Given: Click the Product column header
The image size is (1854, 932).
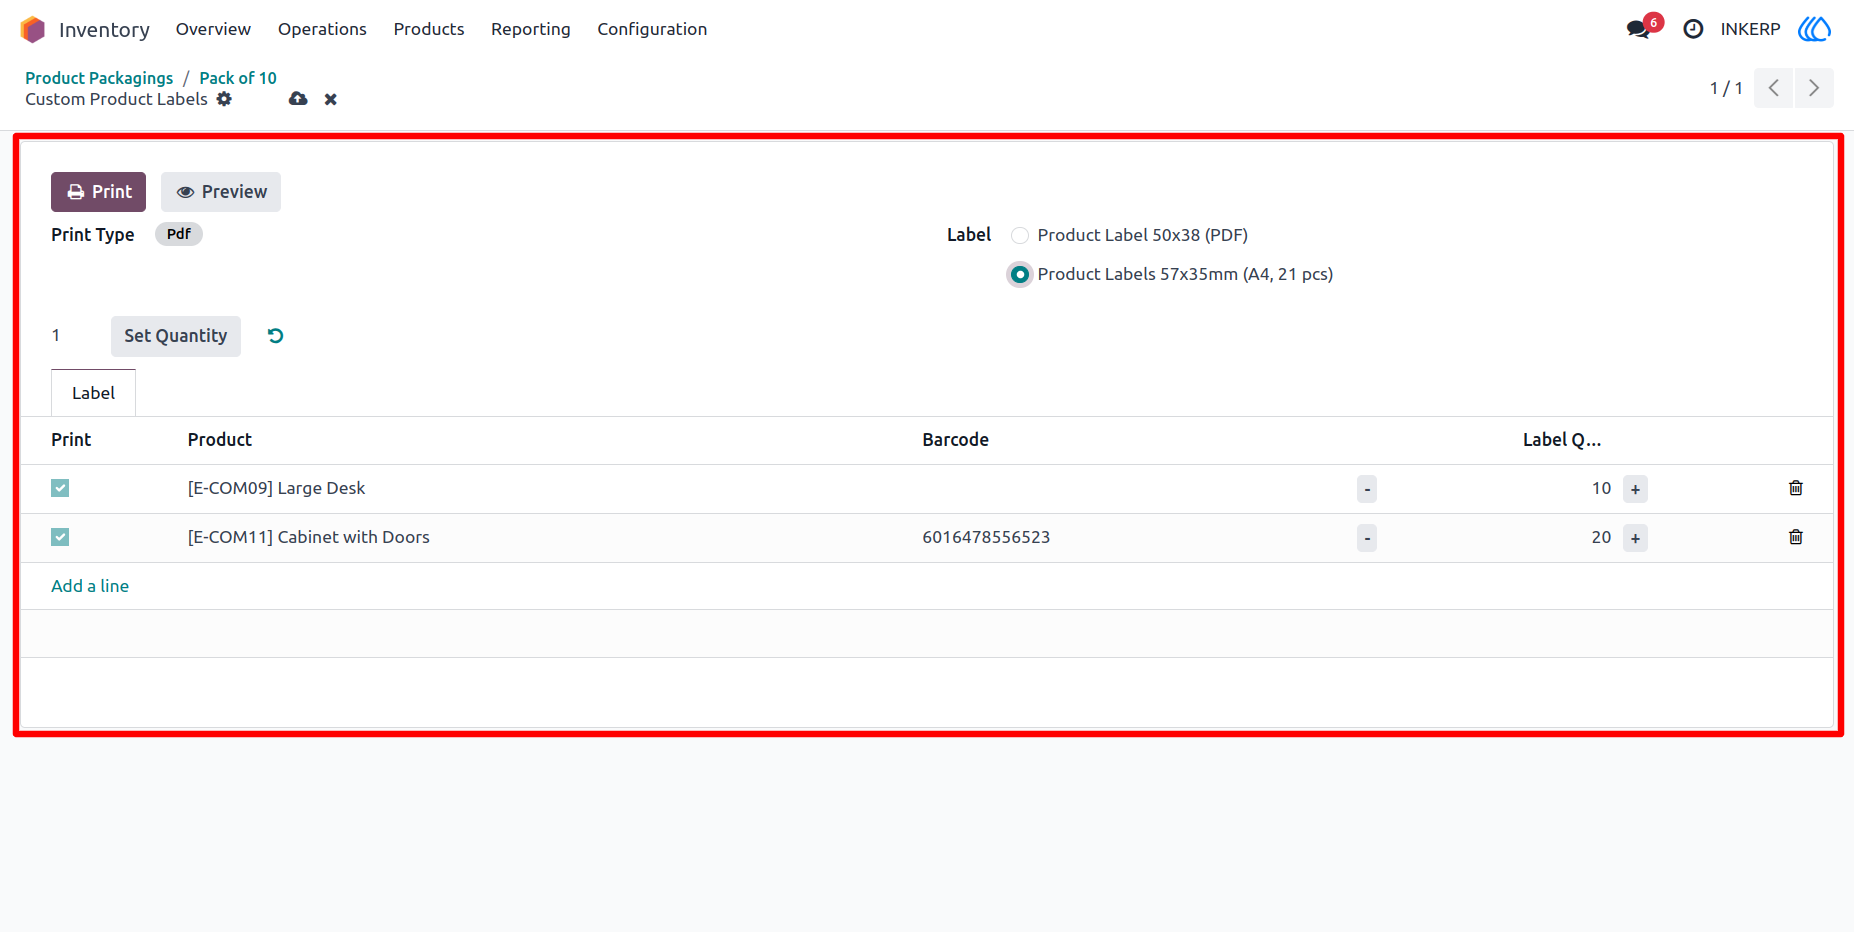Looking at the screenshot, I should (x=220, y=440).
